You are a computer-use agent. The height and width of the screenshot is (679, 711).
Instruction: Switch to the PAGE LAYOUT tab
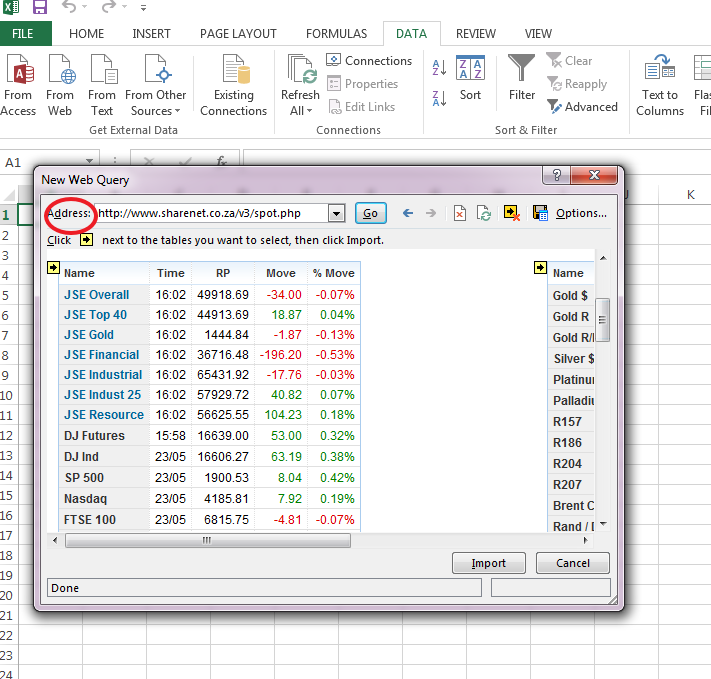point(238,34)
